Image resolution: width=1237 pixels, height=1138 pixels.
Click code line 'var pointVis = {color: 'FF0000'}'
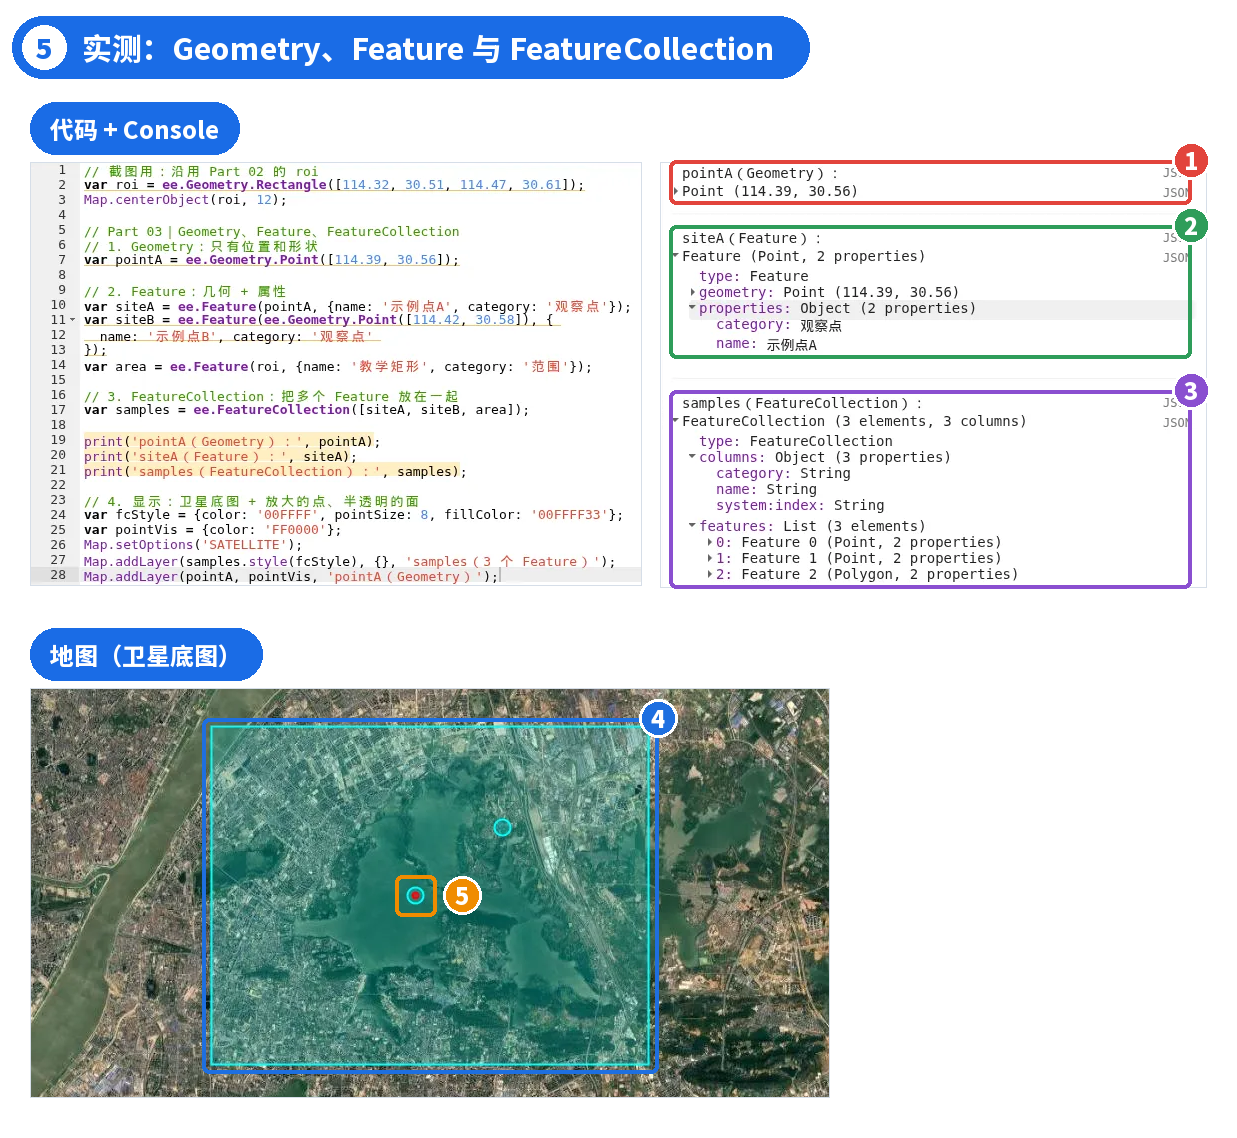213,530
